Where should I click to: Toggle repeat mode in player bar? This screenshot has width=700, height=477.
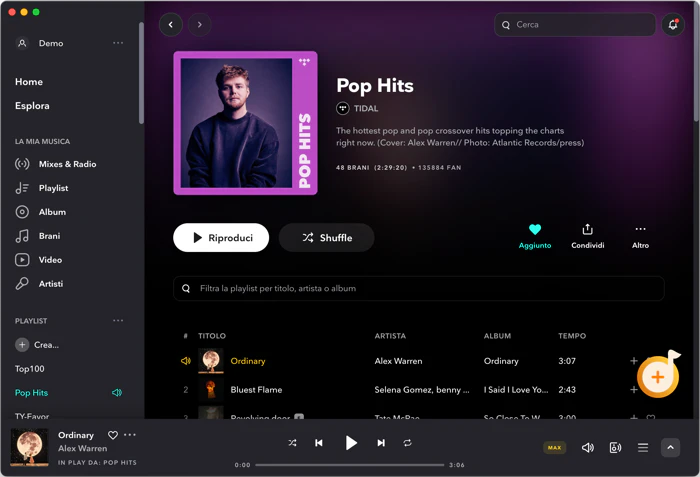click(x=407, y=443)
